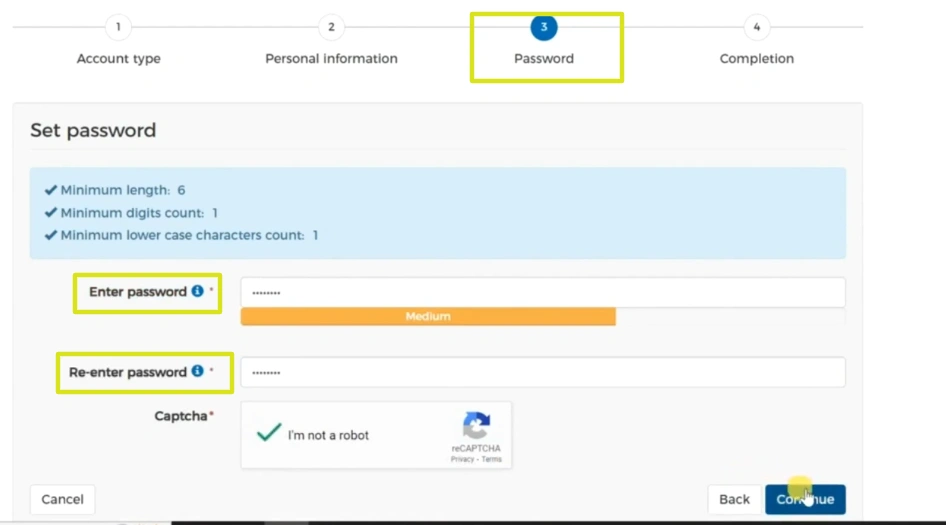Screen dimensions: 946x525
Task: Select the Personal information step label
Action: point(331,59)
